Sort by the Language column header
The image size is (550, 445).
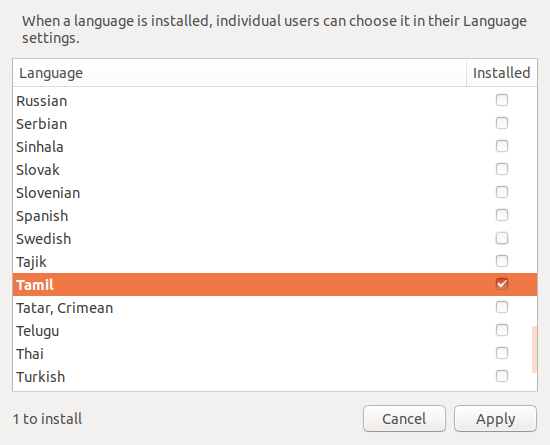(x=240, y=73)
